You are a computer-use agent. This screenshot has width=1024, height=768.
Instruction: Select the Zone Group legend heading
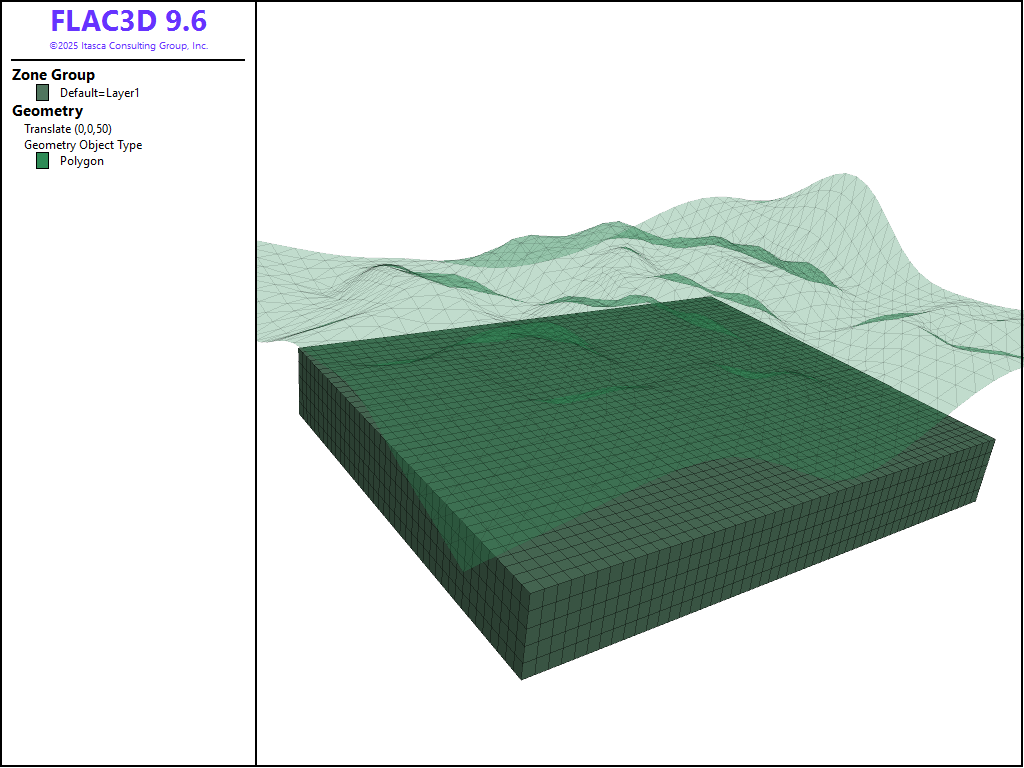click(x=53, y=75)
